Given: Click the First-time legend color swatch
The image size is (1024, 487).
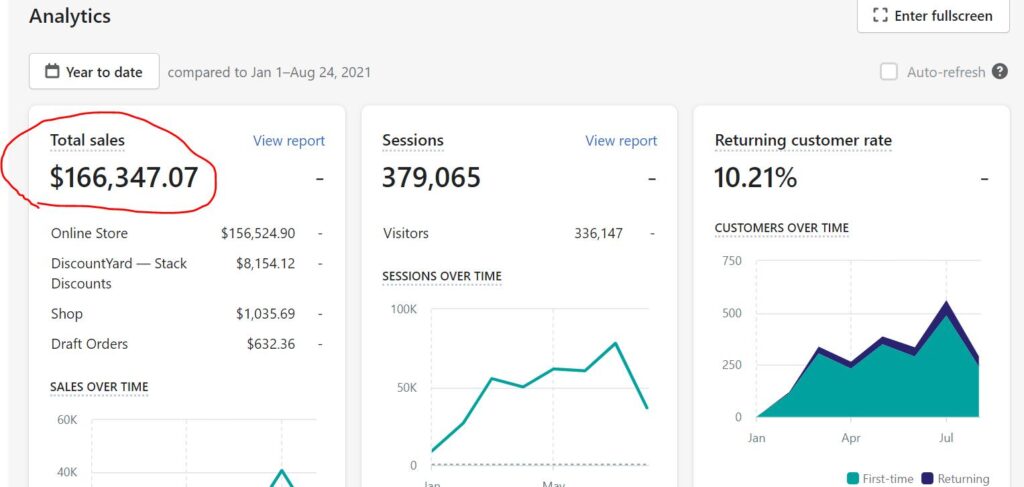Looking at the screenshot, I should (x=852, y=479).
